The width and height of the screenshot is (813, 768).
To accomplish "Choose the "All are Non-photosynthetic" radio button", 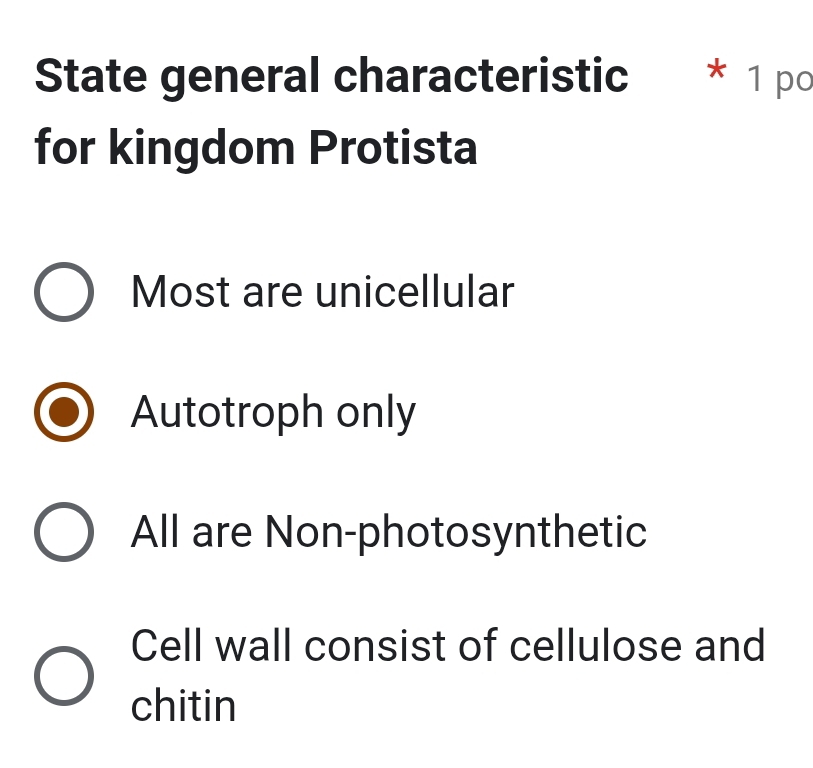I will click(65, 531).
